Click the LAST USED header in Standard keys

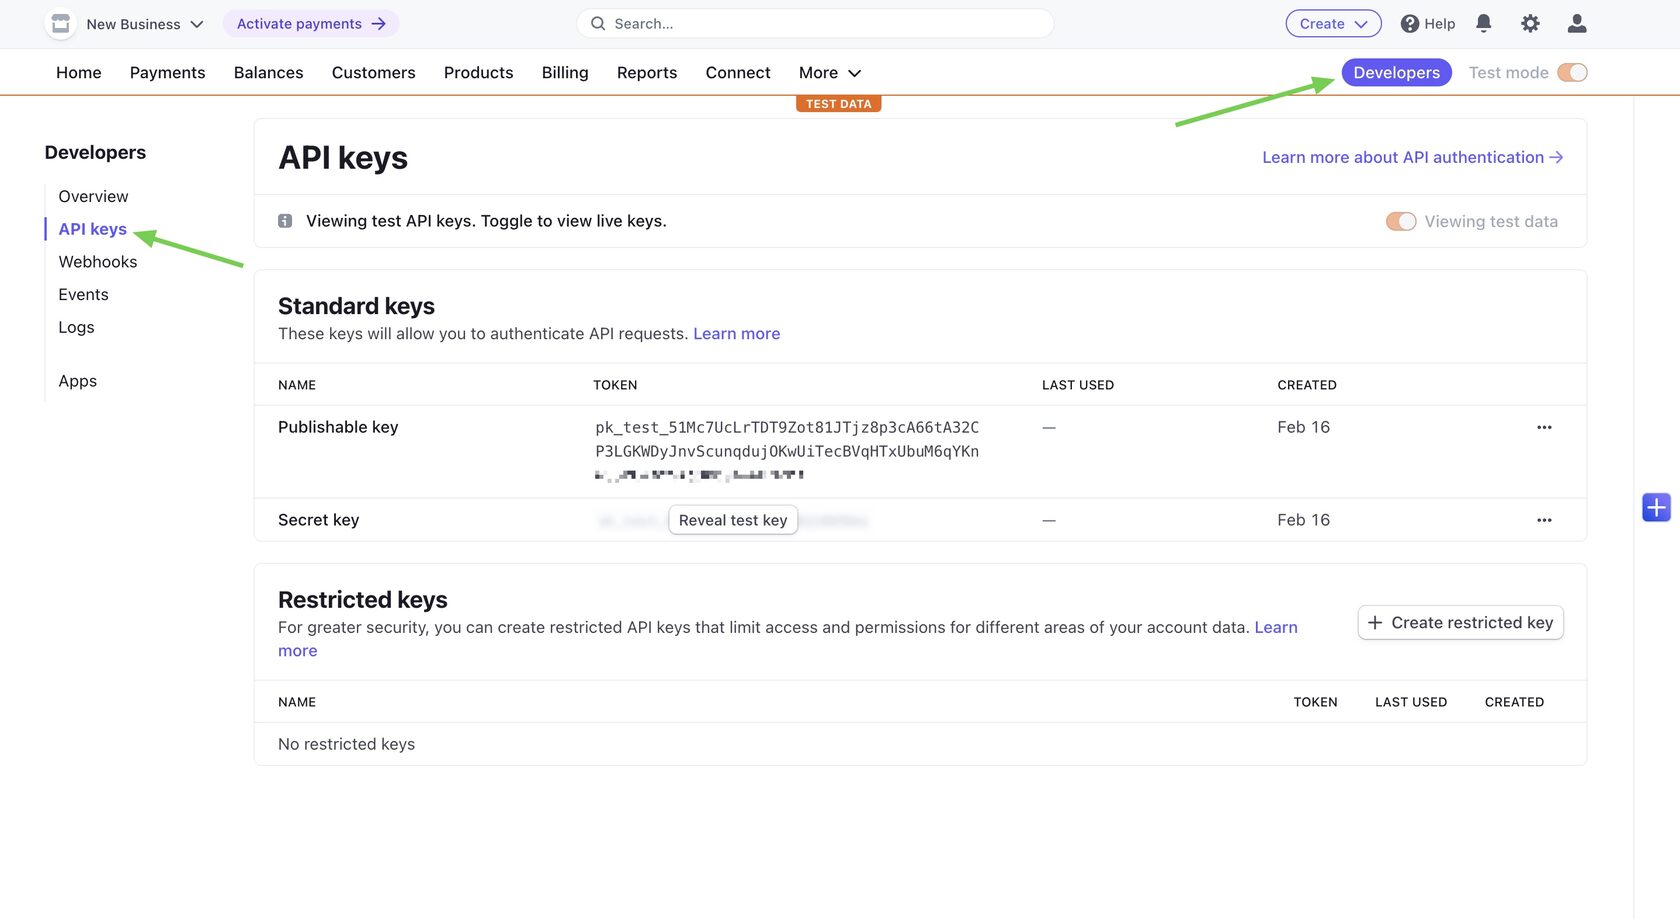pyautogui.click(x=1078, y=385)
